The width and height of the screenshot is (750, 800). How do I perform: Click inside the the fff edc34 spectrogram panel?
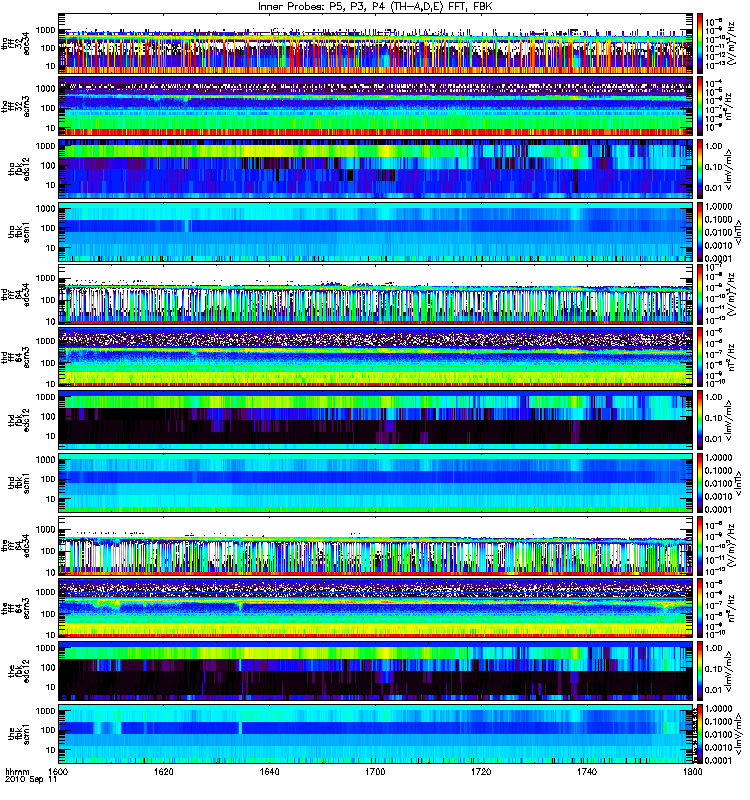pos(375,545)
